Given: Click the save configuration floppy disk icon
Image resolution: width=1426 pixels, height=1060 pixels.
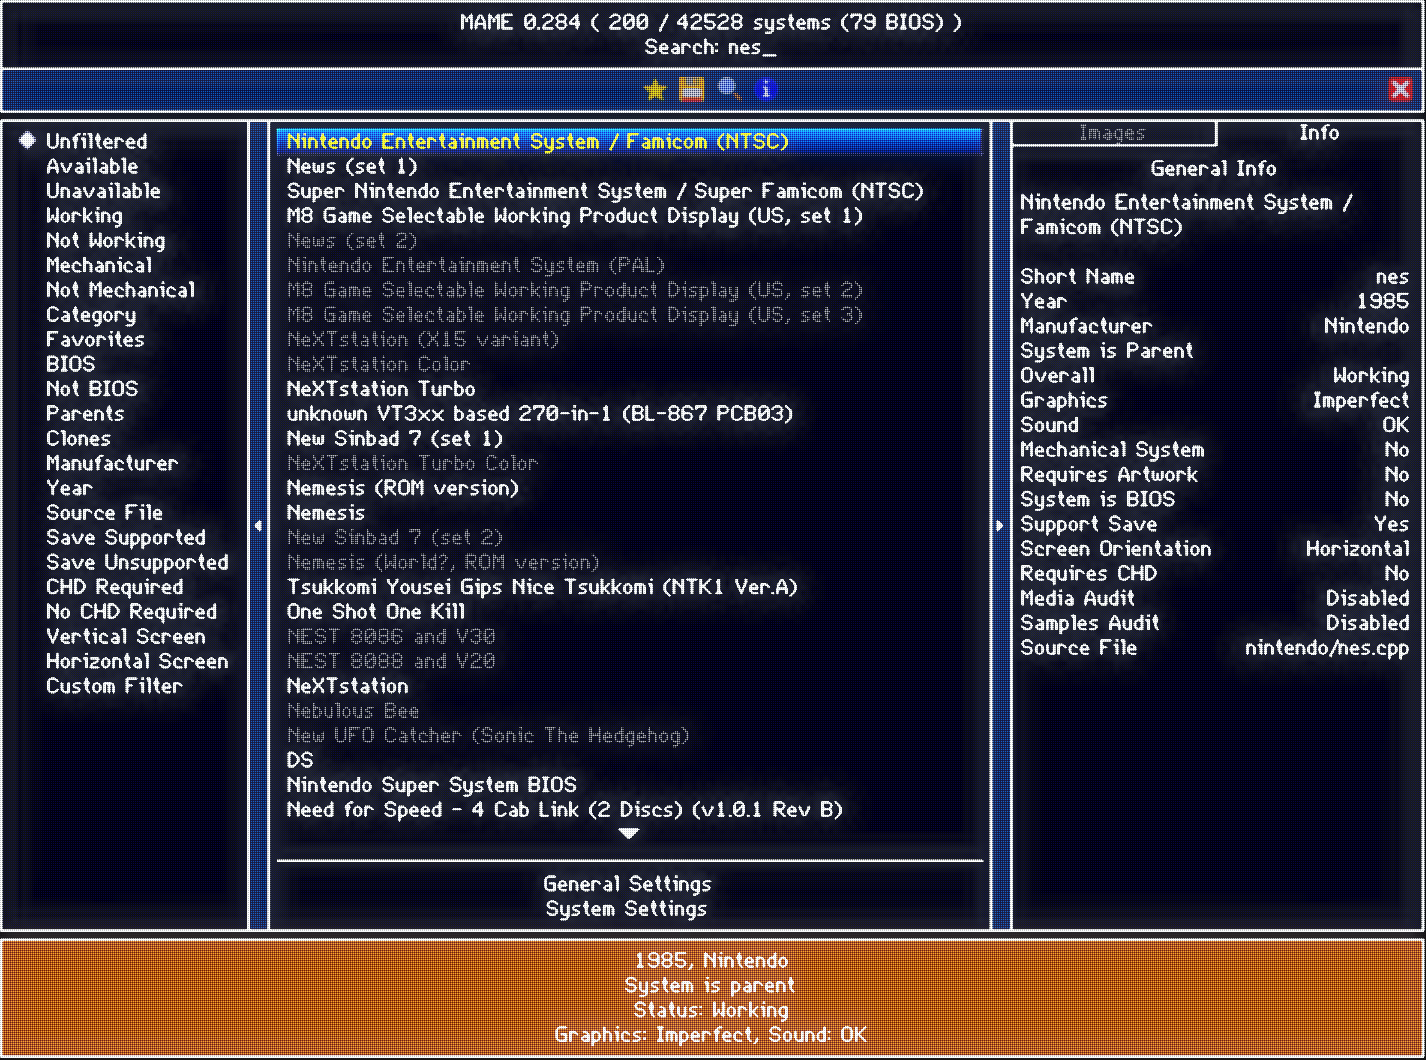Looking at the screenshot, I should [x=691, y=89].
